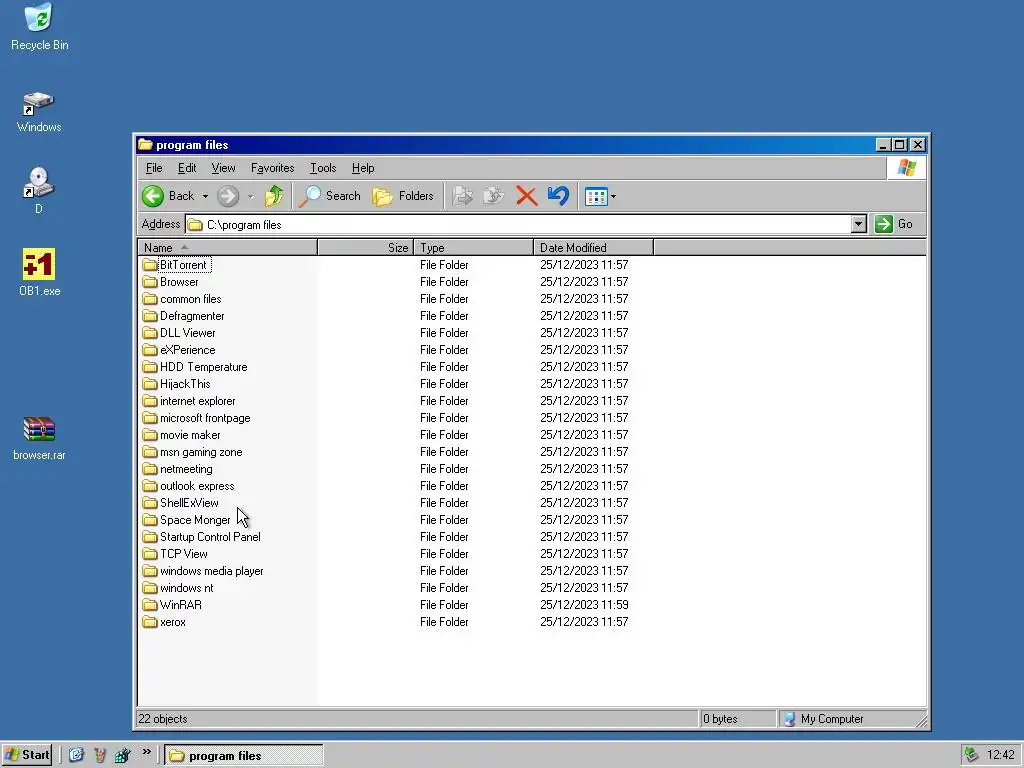This screenshot has height=768, width=1024.
Task: Open the File menu
Action: [x=154, y=168]
